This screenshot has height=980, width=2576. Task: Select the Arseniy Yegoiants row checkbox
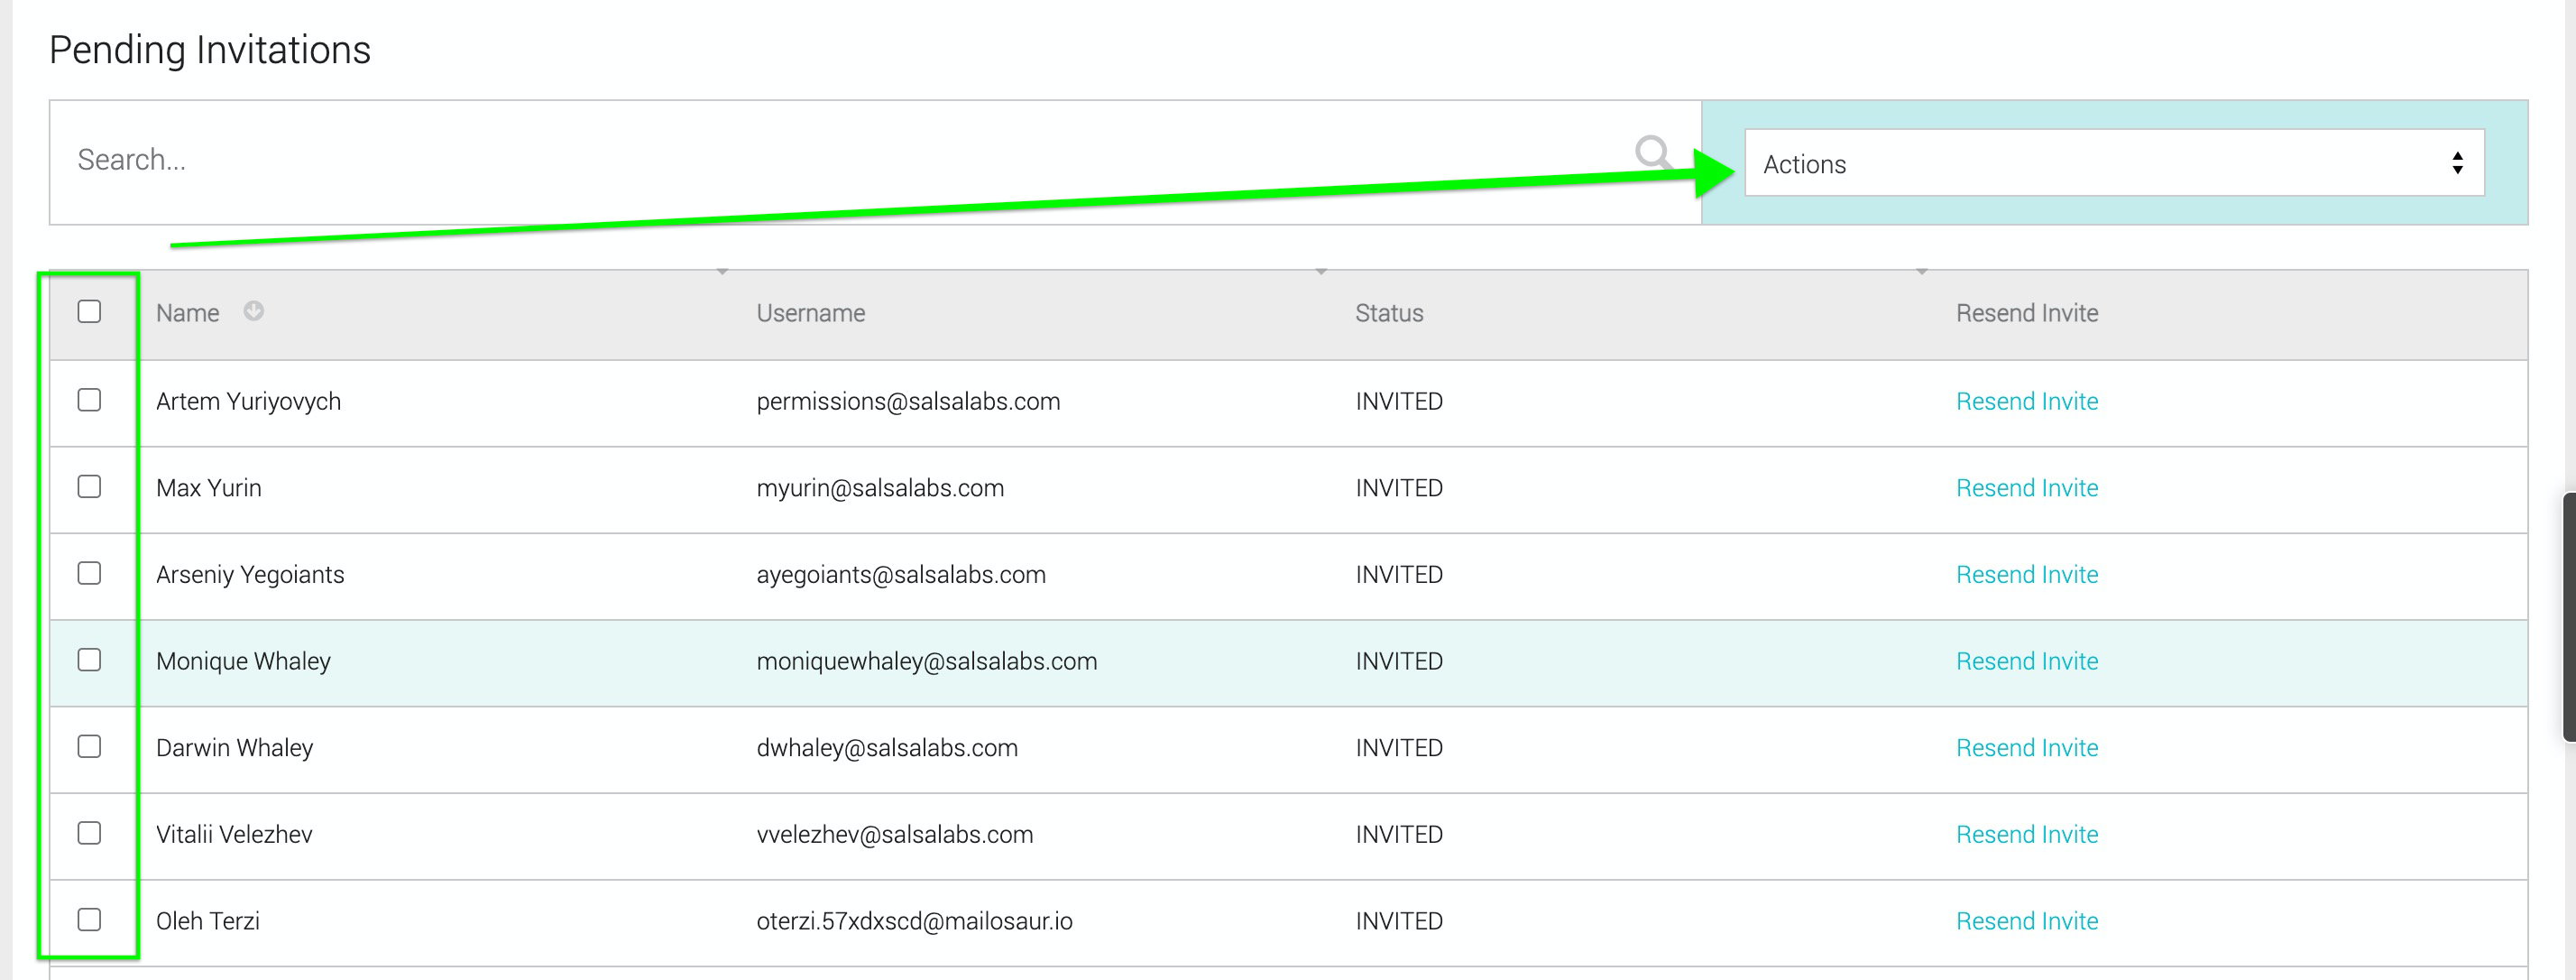89,573
